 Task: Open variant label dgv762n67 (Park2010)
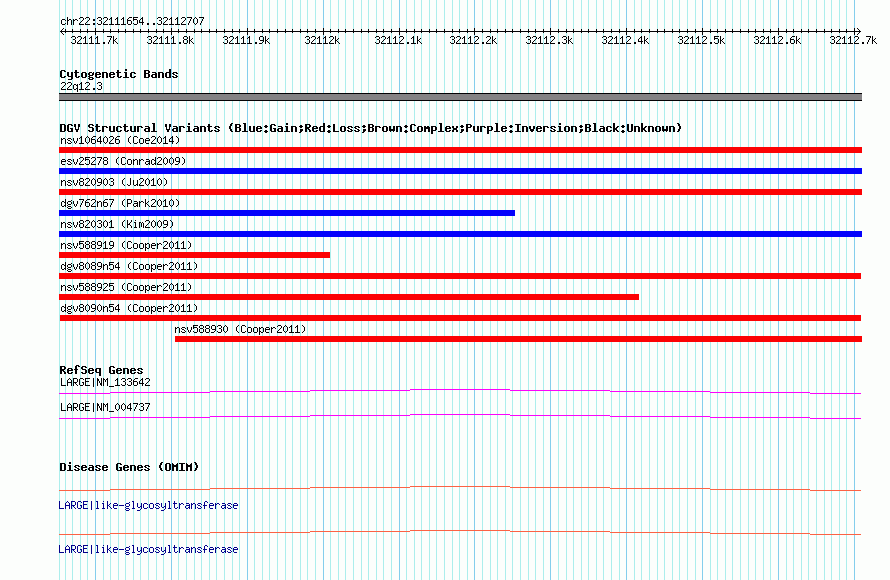click(x=120, y=203)
